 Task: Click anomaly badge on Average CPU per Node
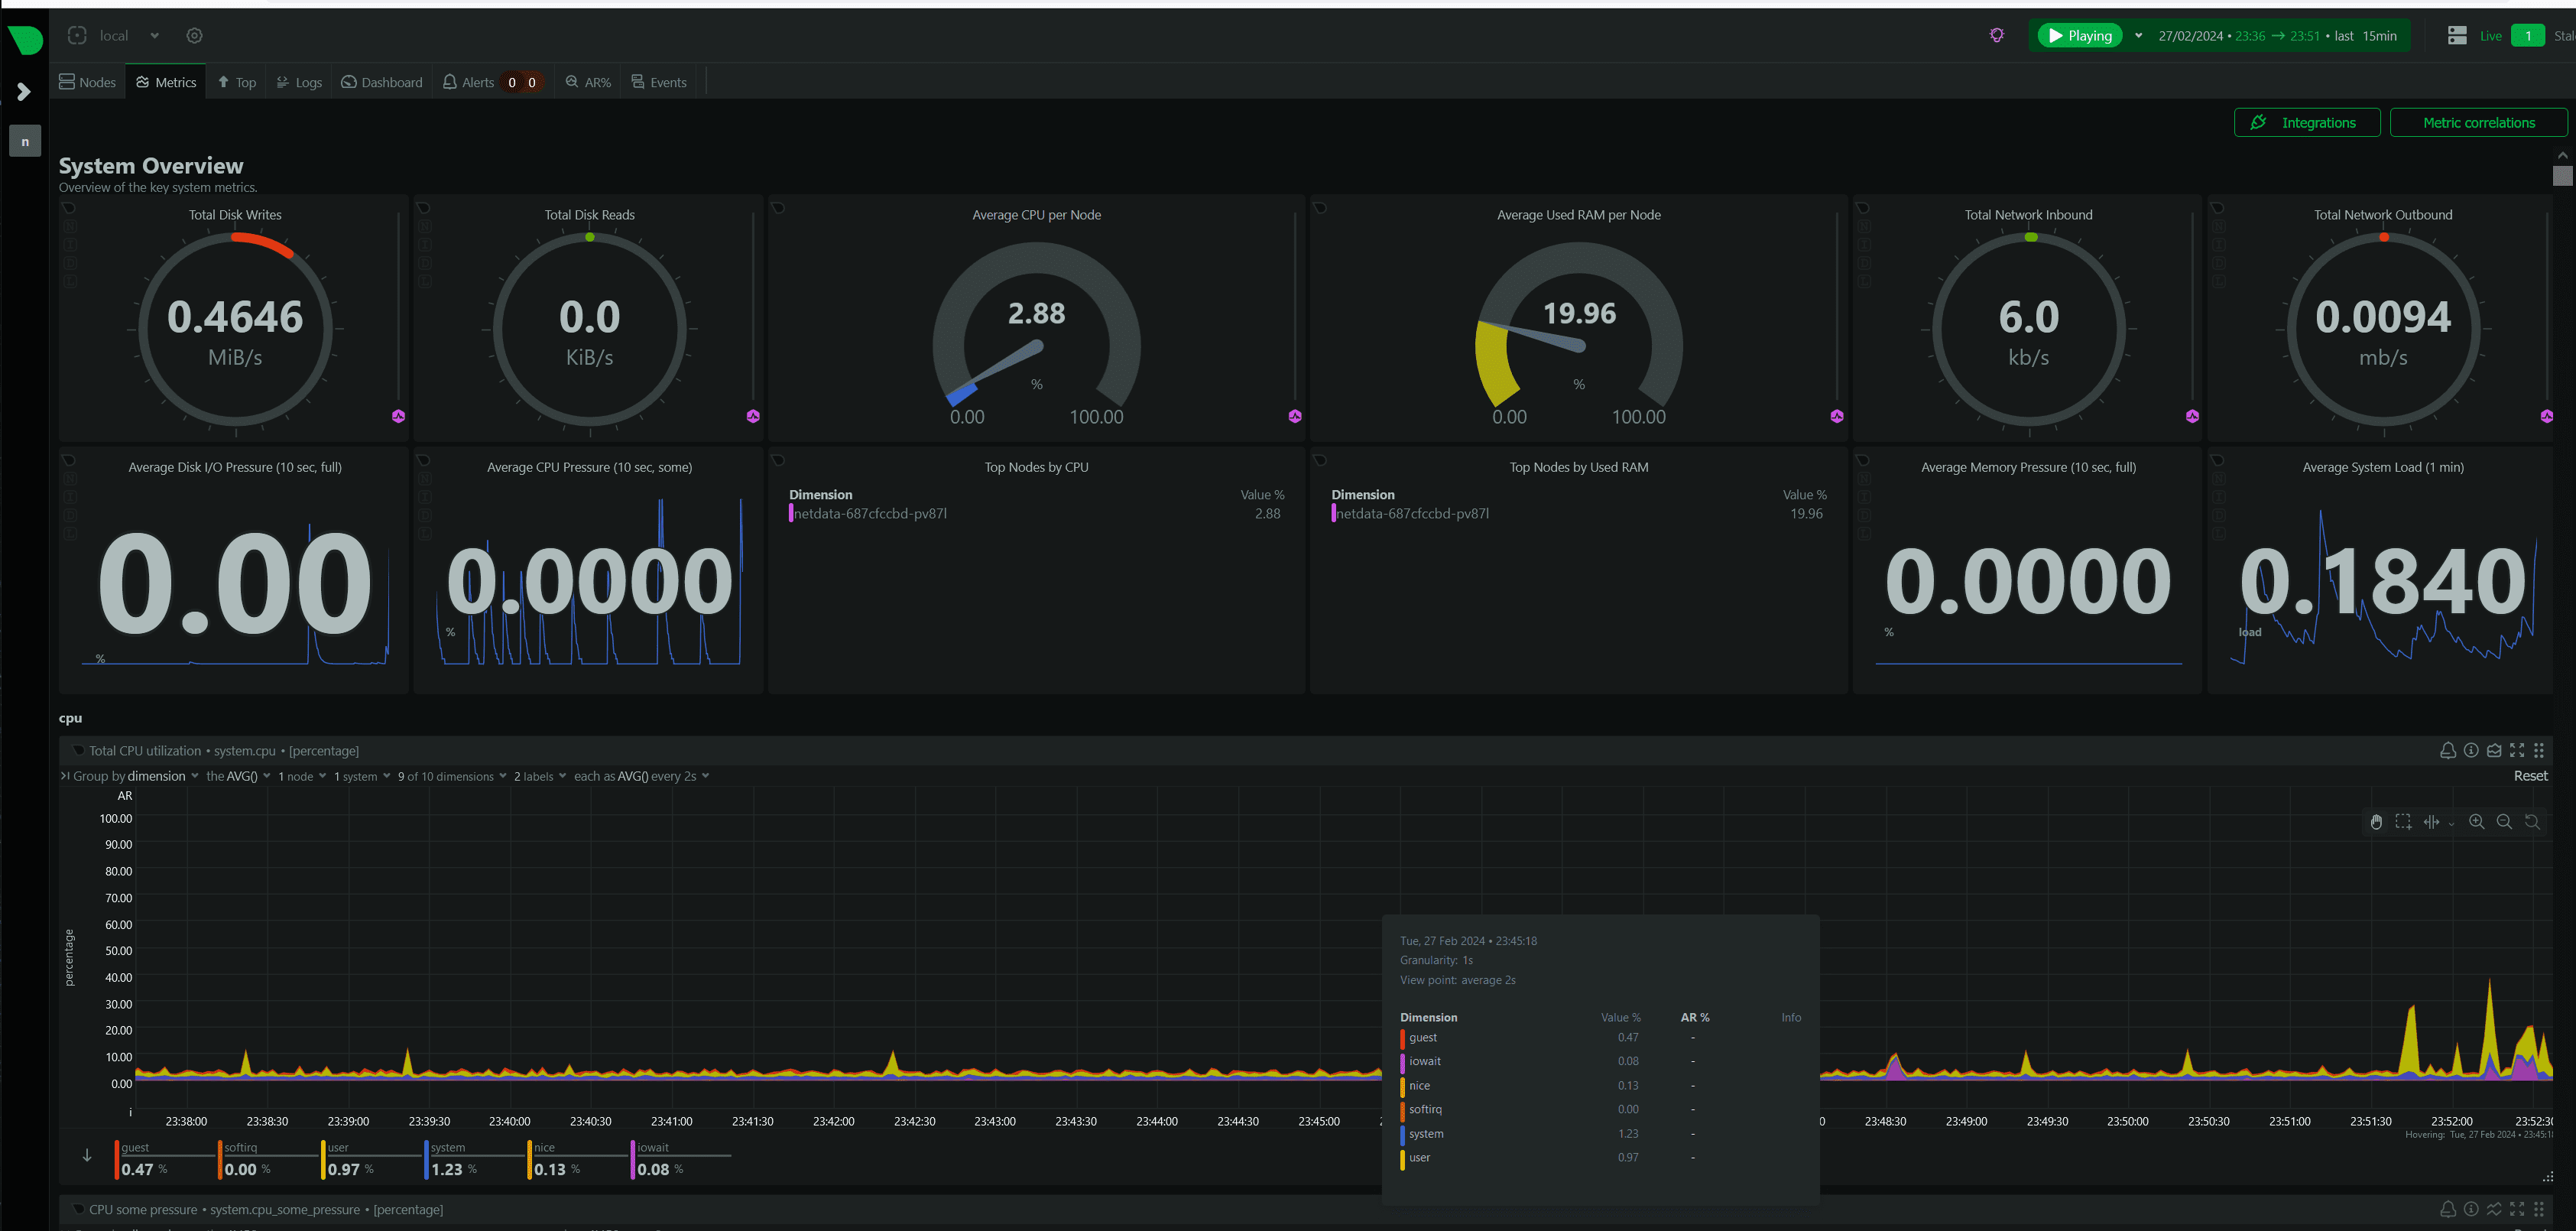(x=1295, y=416)
